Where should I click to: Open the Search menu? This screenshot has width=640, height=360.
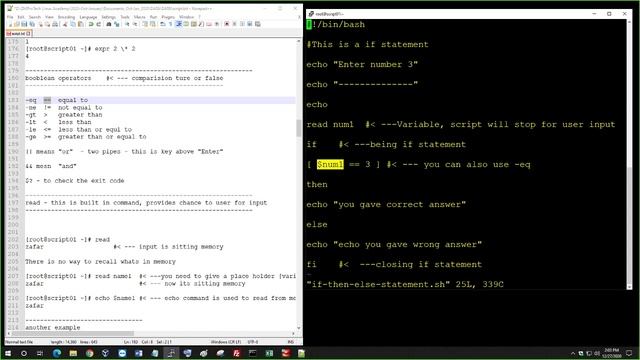(x=35, y=17)
